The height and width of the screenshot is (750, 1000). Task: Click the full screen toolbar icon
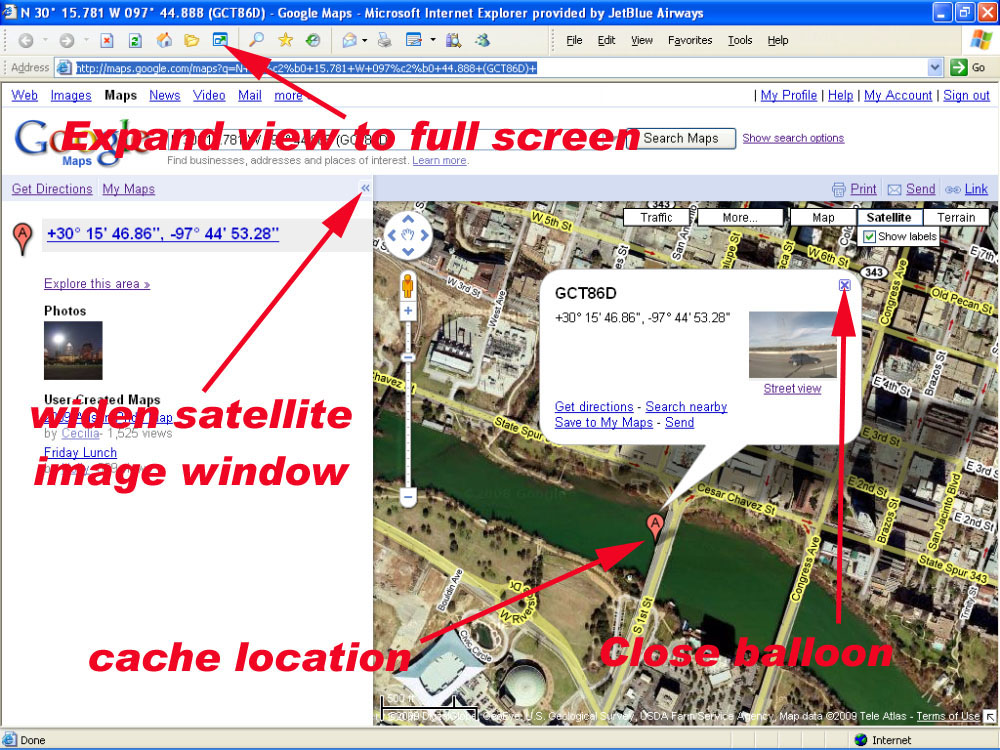tap(220, 40)
